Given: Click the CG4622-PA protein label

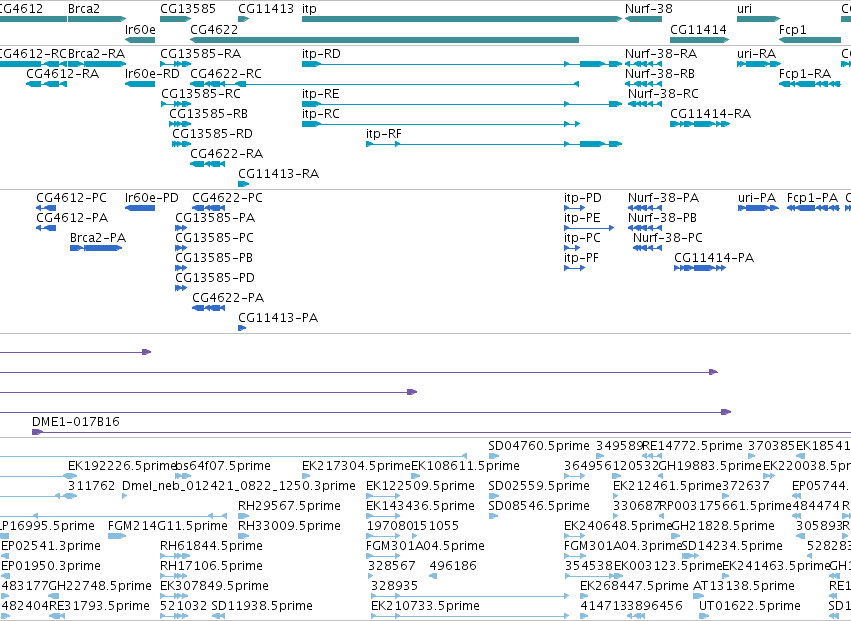Looking at the screenshot, I should pyautogui.click(x=228, y=297).
